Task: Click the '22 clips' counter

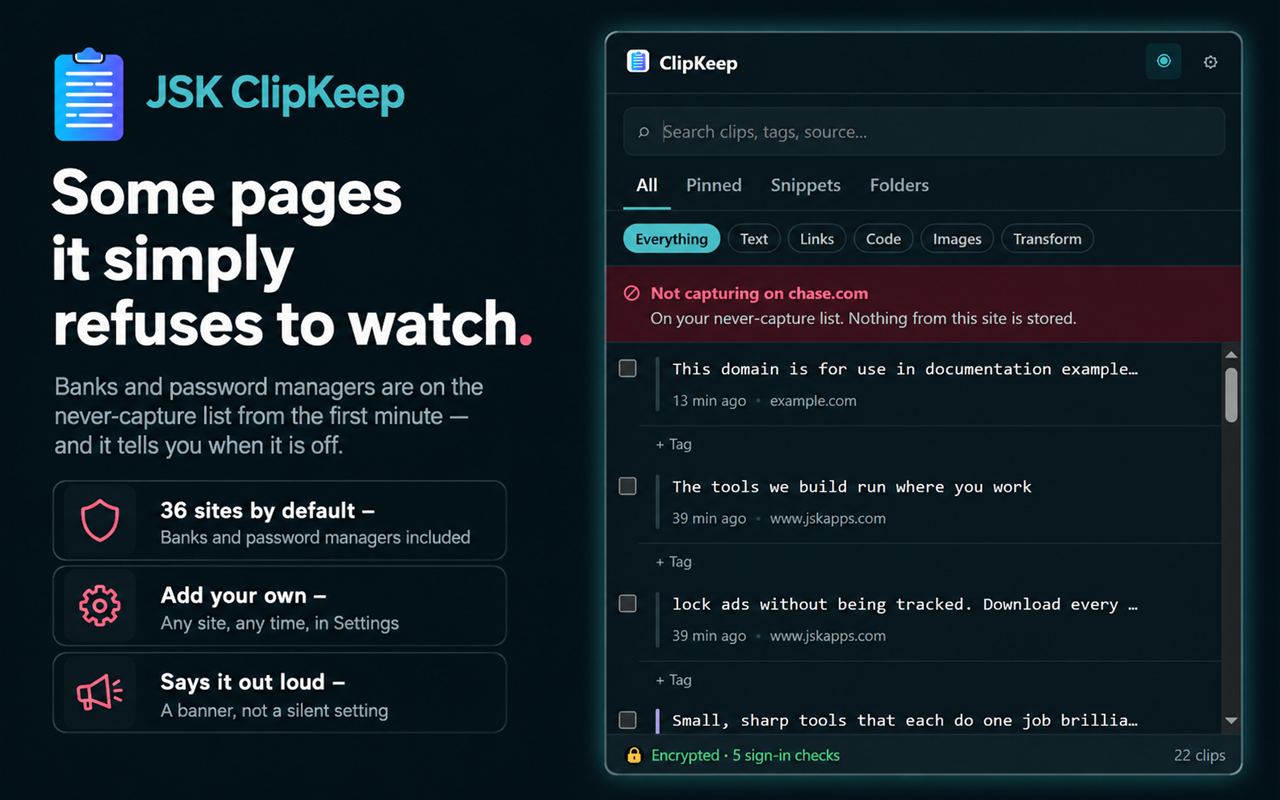Action: point(1199,756)
